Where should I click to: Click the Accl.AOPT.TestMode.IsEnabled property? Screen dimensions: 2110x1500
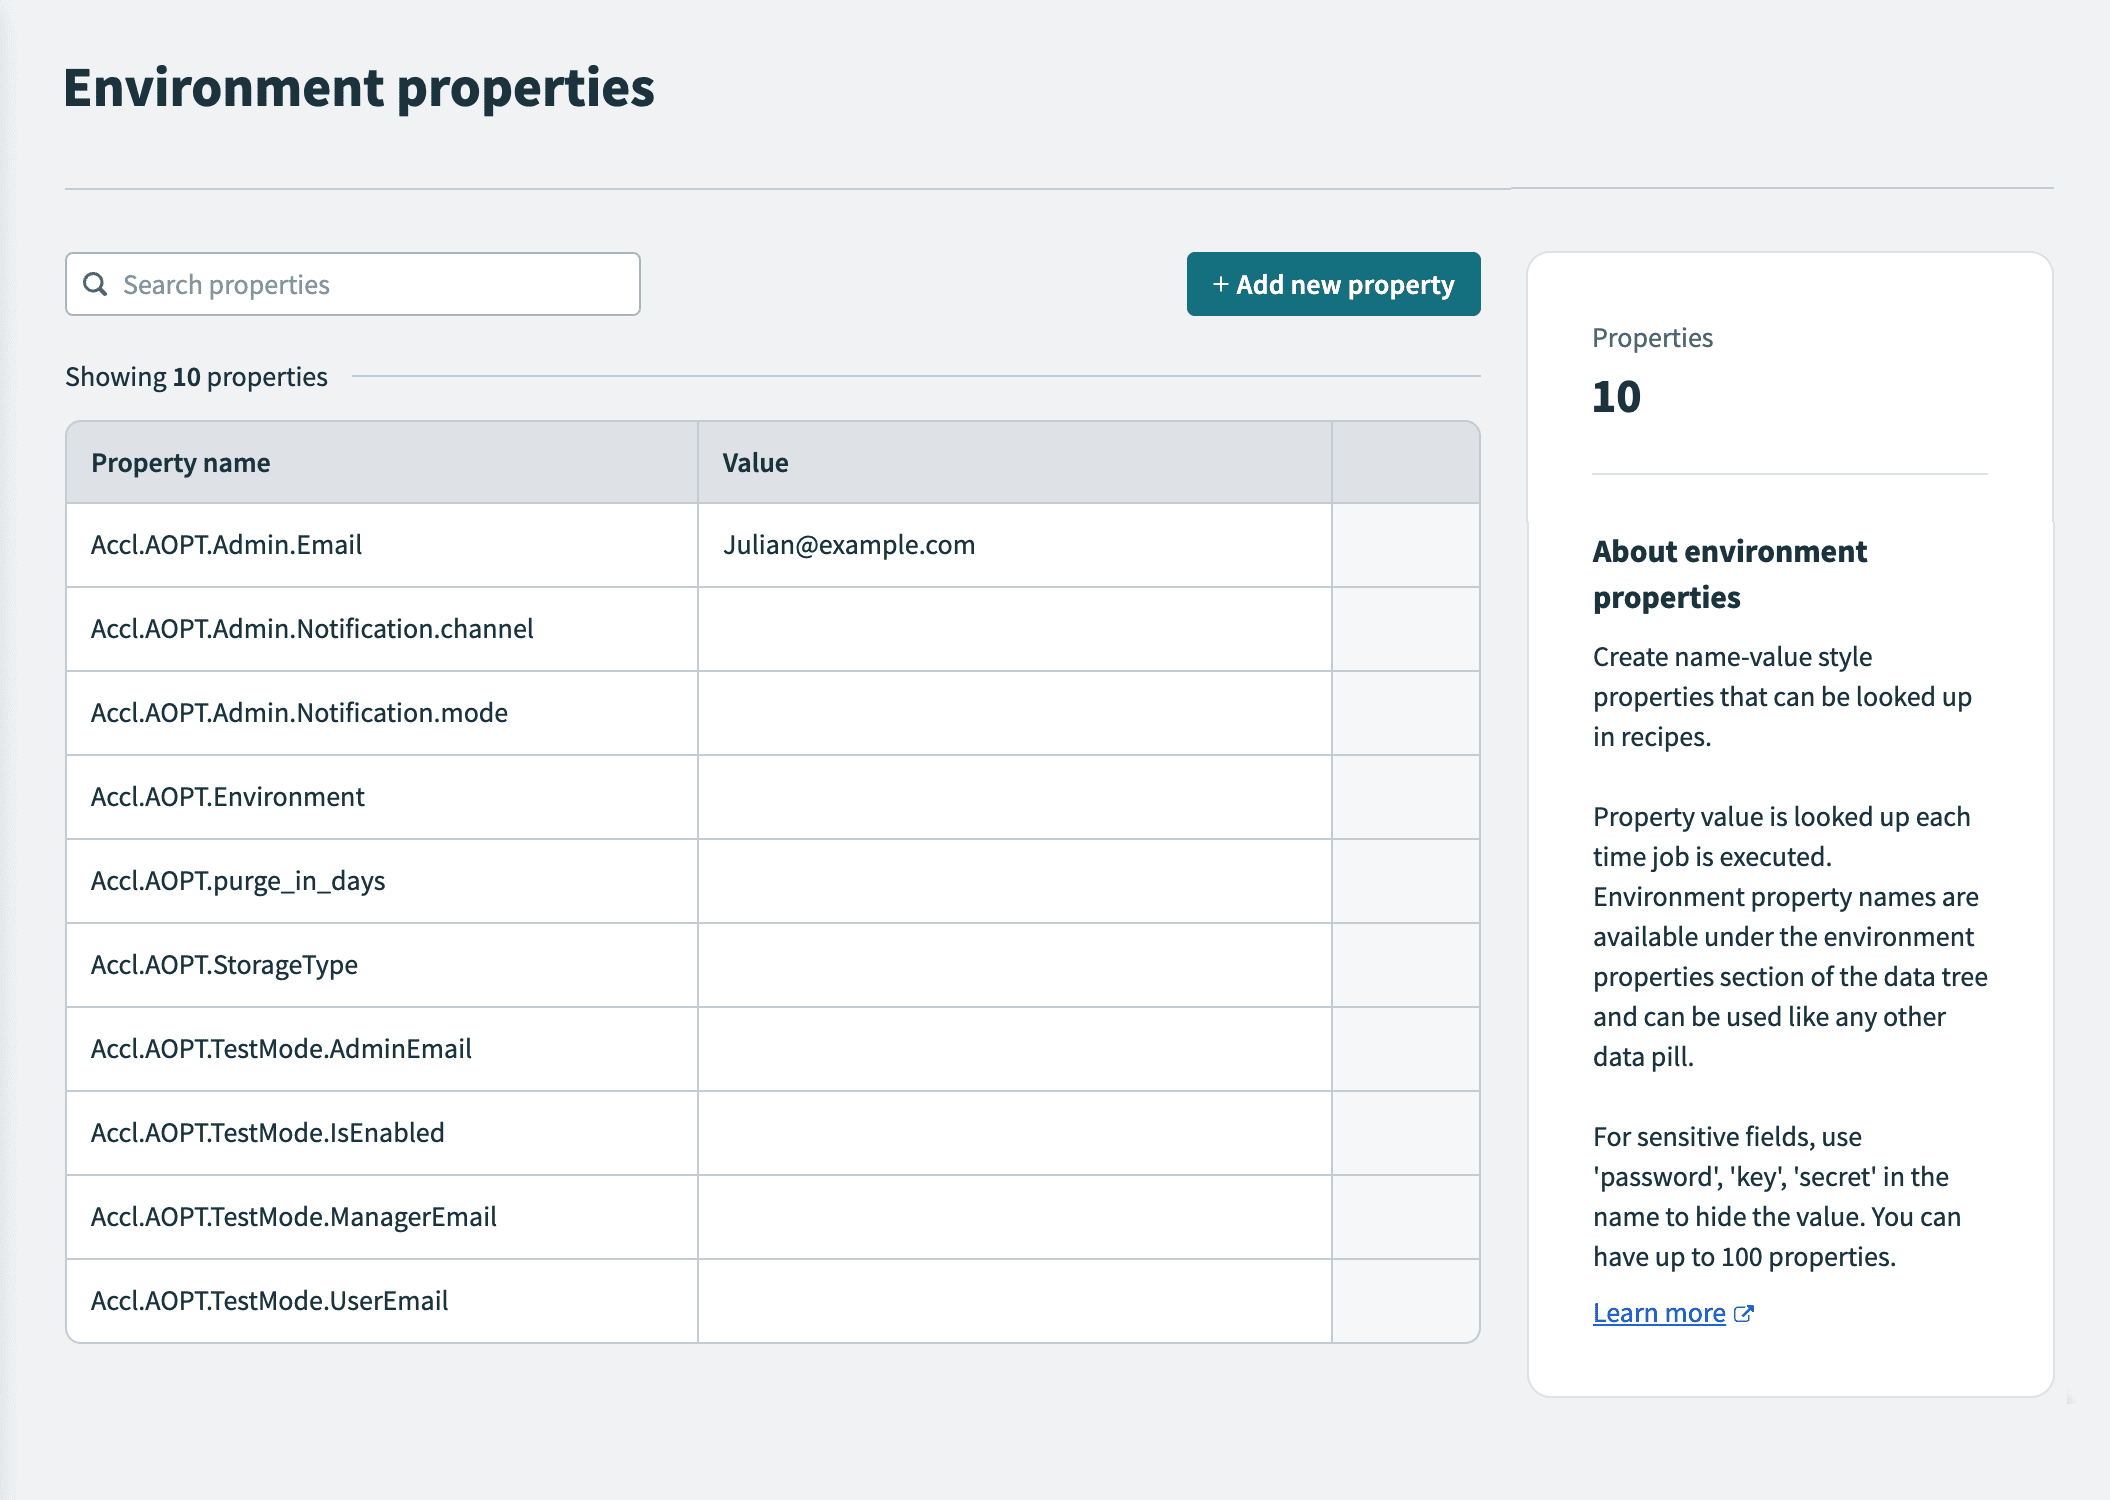coord(267,1133)
